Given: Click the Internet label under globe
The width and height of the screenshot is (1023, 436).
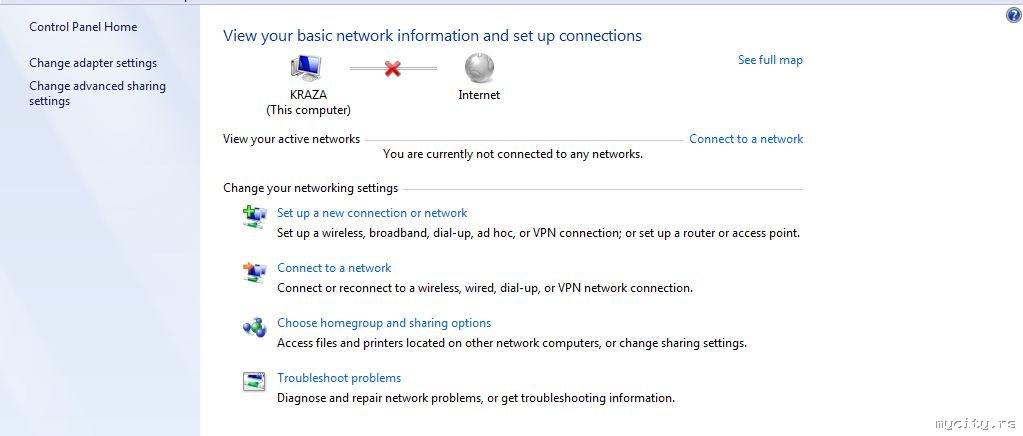Looking at the screenshot, I should 479,95.
